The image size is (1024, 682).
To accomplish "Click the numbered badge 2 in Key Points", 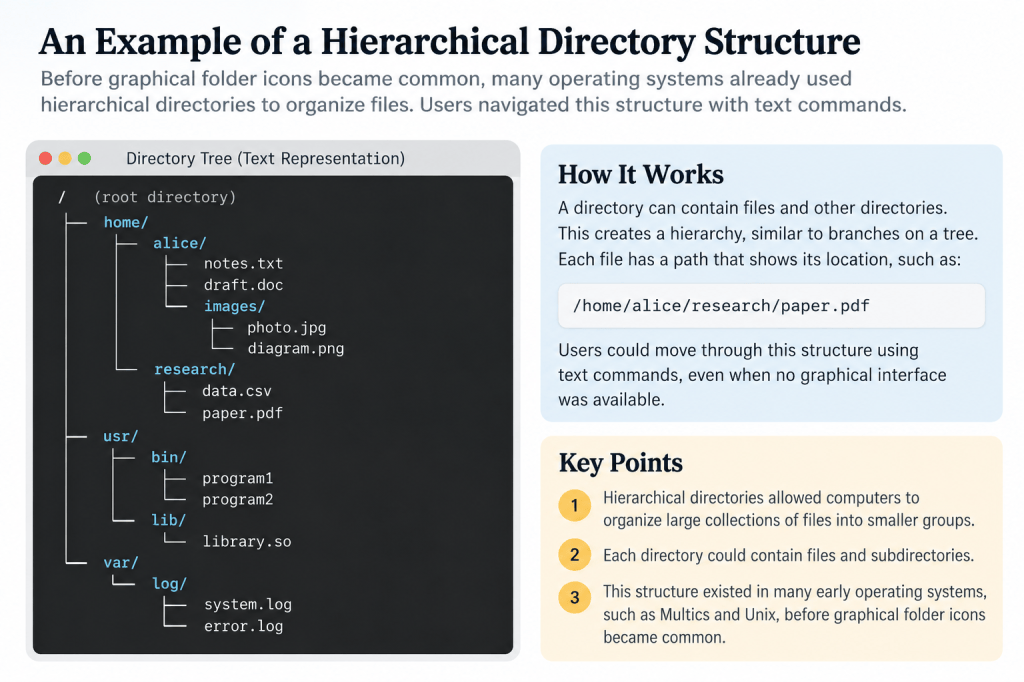I will tap(575, 555).
